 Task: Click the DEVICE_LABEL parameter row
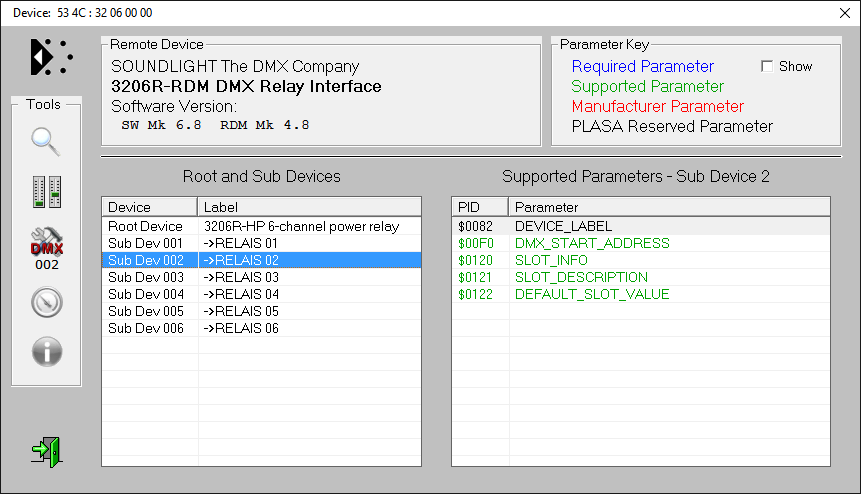pyautogui.click(x=563, y=226)
